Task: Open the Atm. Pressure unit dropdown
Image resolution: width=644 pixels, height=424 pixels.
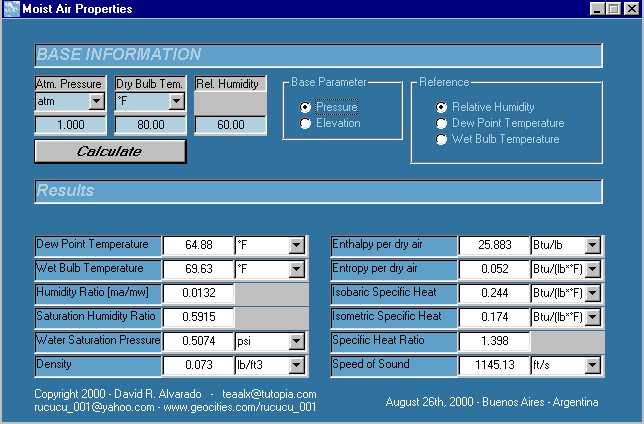Action: [x=97, y=101]
